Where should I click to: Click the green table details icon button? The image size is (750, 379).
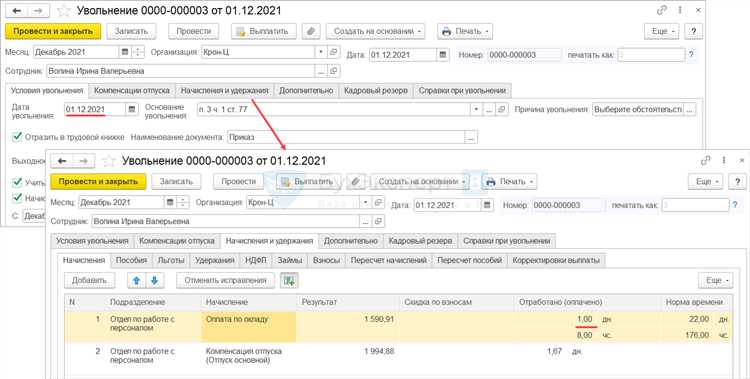tap(289, 280)
